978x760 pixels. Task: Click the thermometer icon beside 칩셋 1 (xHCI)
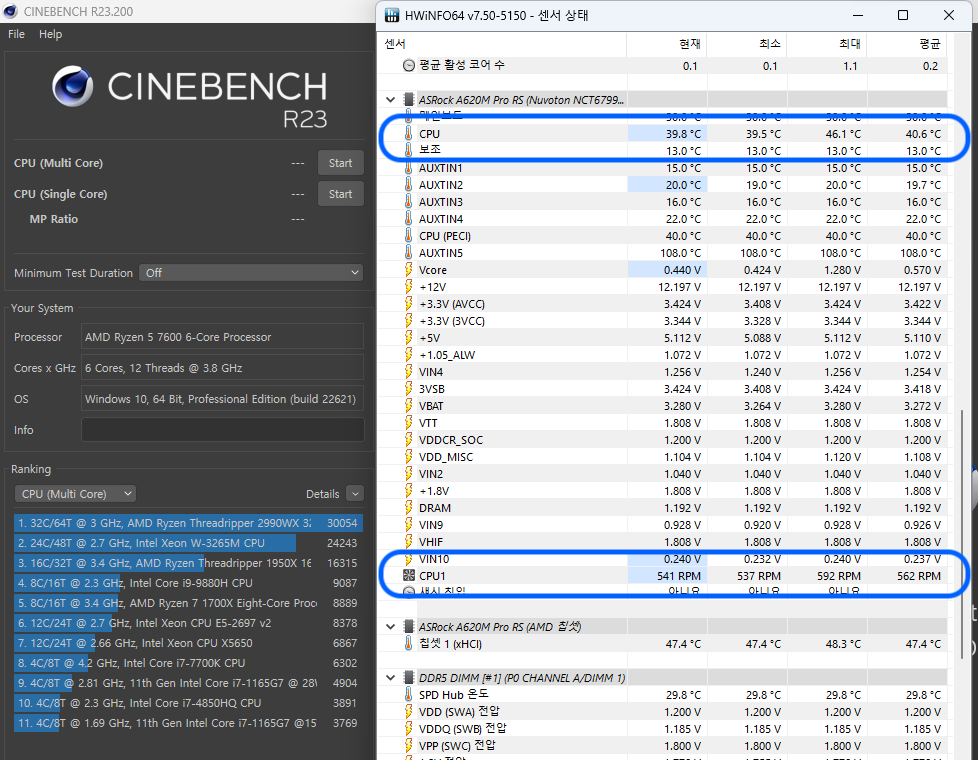[409, 643]
